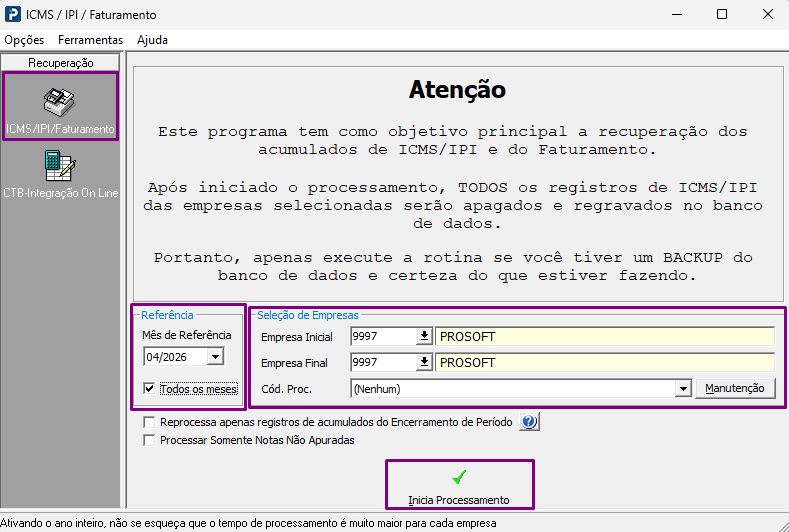Click the Atenção heading text
The width and height of the screenshot is (789, 532).
pyautogui.click(x=457, y=90)
